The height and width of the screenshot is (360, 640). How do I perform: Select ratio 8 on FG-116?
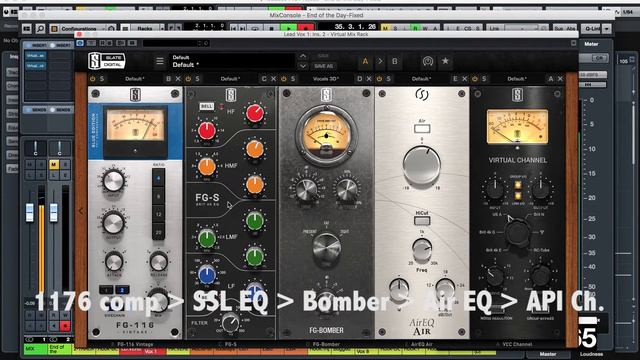click(x=158, y=196)
